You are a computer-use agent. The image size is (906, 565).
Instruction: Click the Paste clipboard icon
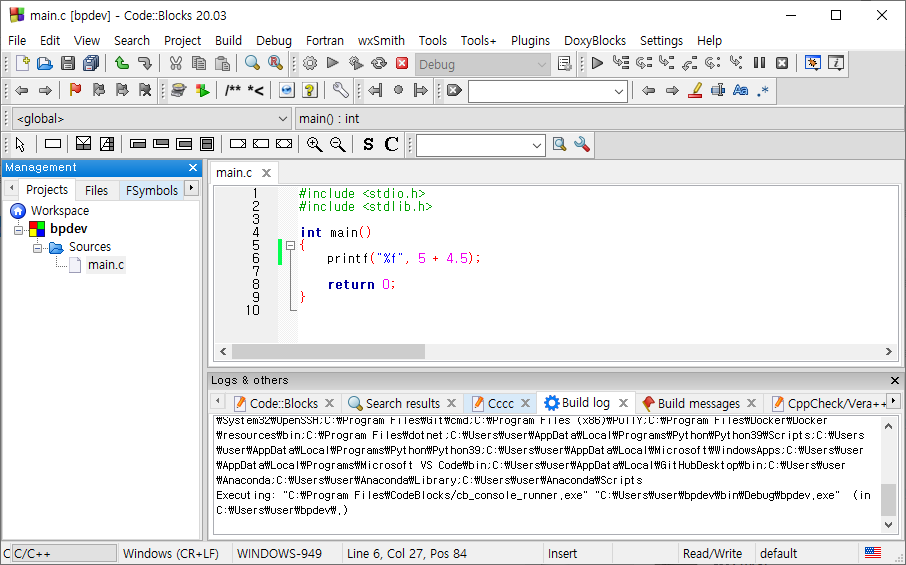[x=222, y=63]
